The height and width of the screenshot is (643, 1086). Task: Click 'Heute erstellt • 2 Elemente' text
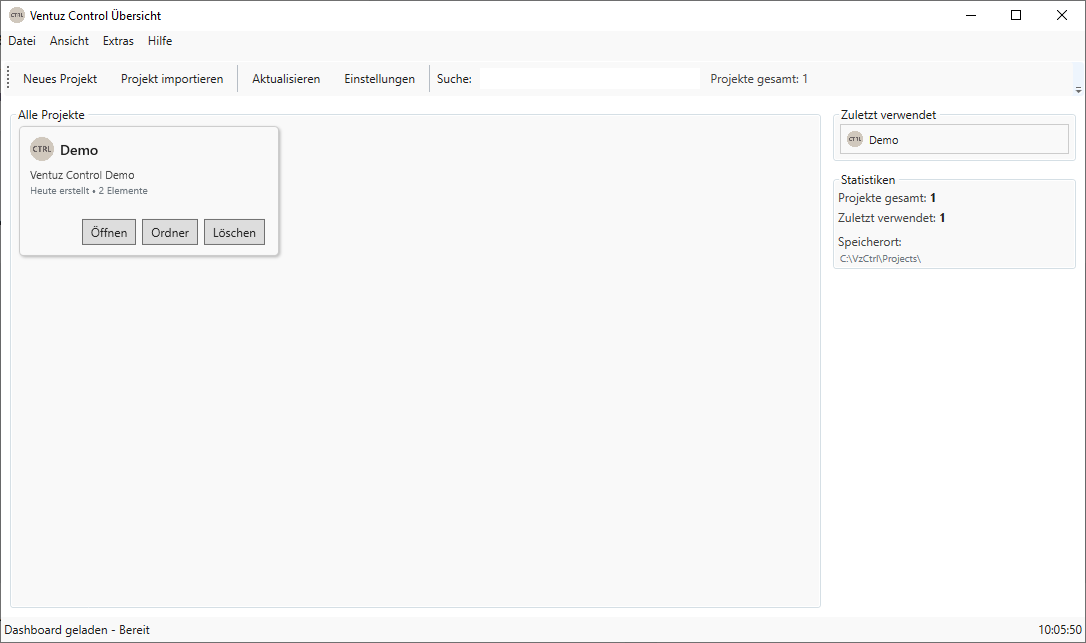click(89, 191)
